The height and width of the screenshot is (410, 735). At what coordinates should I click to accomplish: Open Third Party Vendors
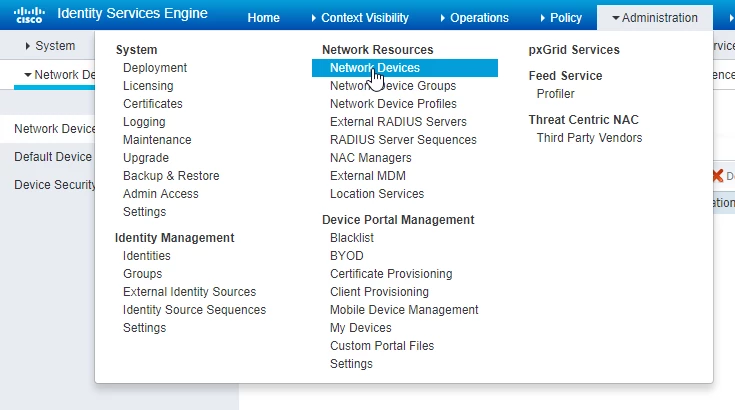pos(589,138)
